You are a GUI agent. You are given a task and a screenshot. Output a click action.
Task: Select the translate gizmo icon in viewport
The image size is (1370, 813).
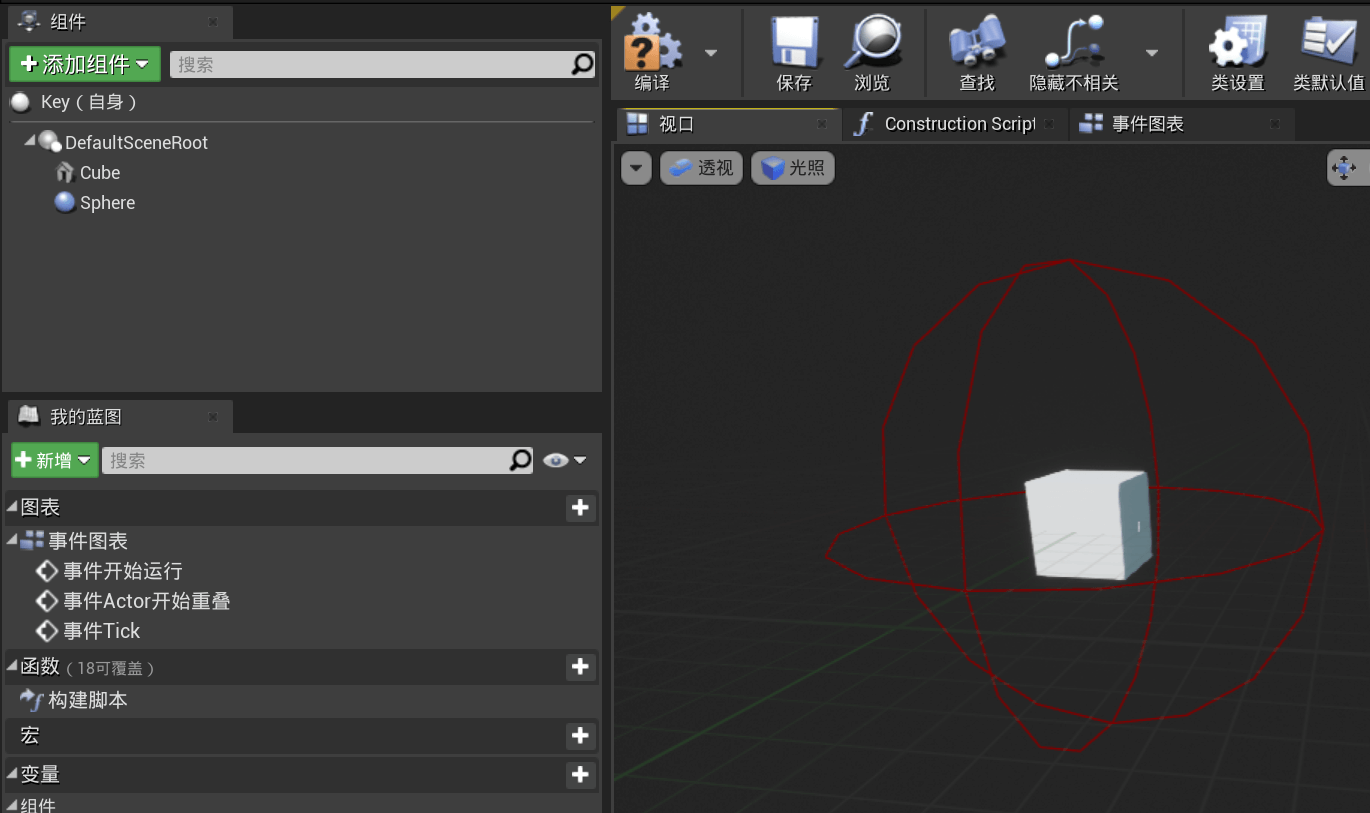[1345, 168]
